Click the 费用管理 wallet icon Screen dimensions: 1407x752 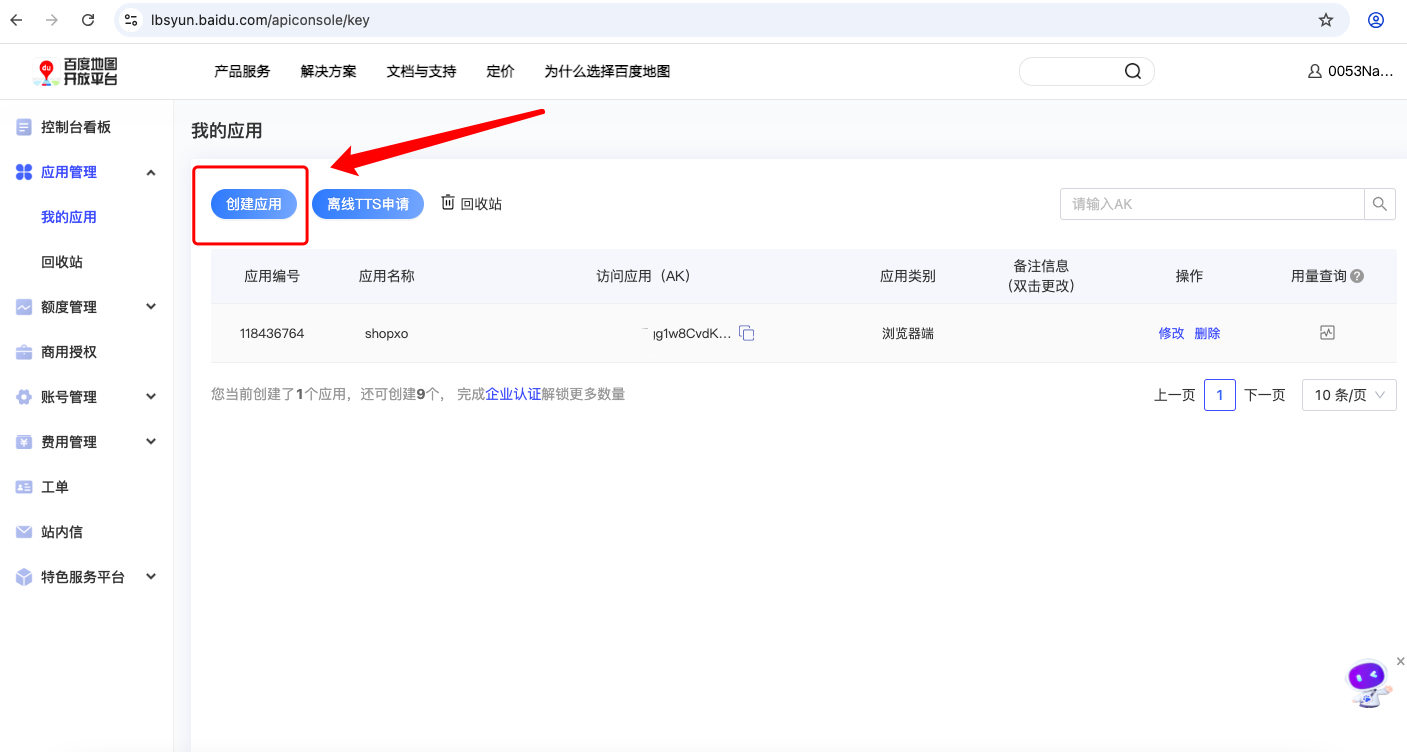pyautogui.click(x=24, y=442)
